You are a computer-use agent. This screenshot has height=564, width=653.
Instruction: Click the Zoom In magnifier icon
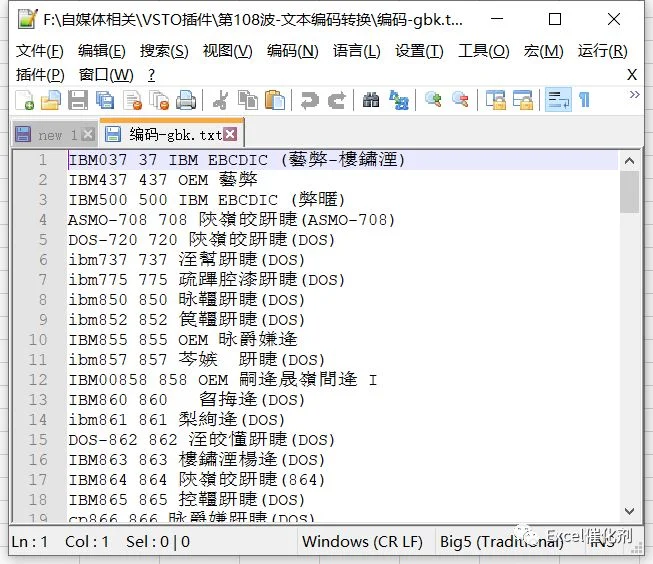tap(433, 100)
